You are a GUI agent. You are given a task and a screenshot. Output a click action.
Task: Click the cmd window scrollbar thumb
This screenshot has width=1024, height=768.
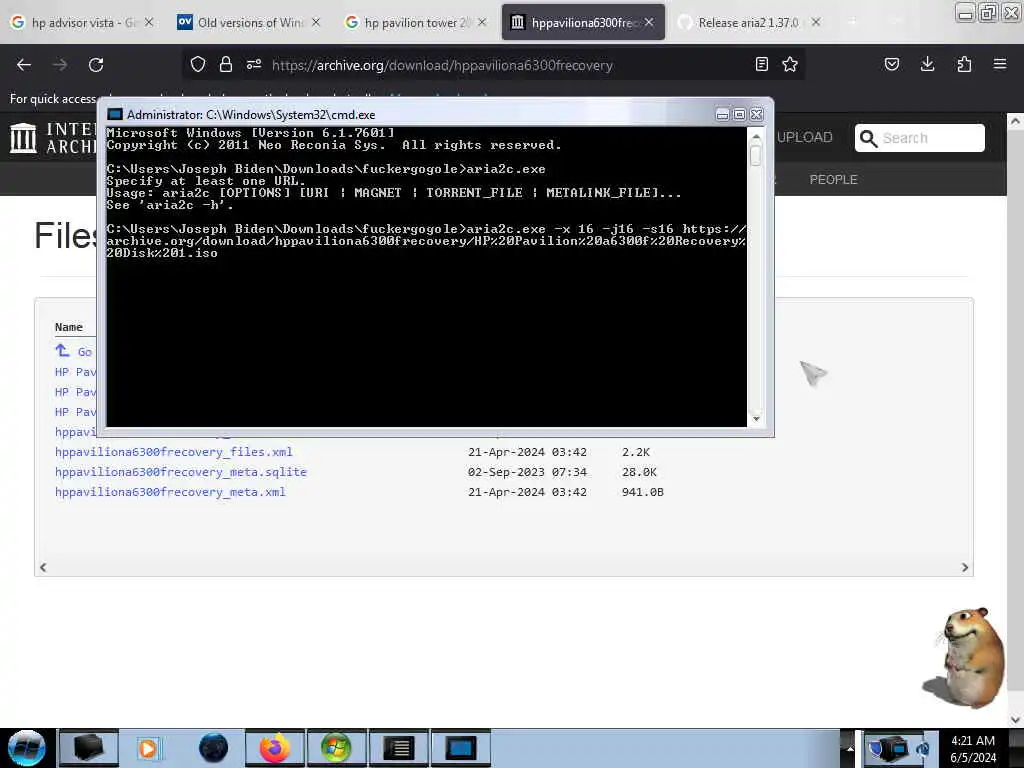point(756,155)
